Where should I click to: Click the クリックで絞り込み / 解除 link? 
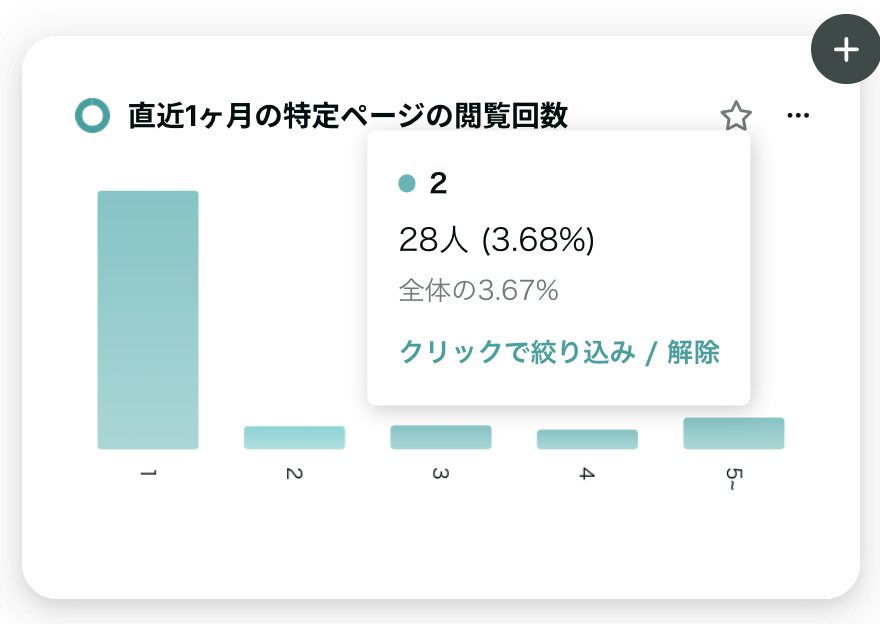click(x=559, y=352)
